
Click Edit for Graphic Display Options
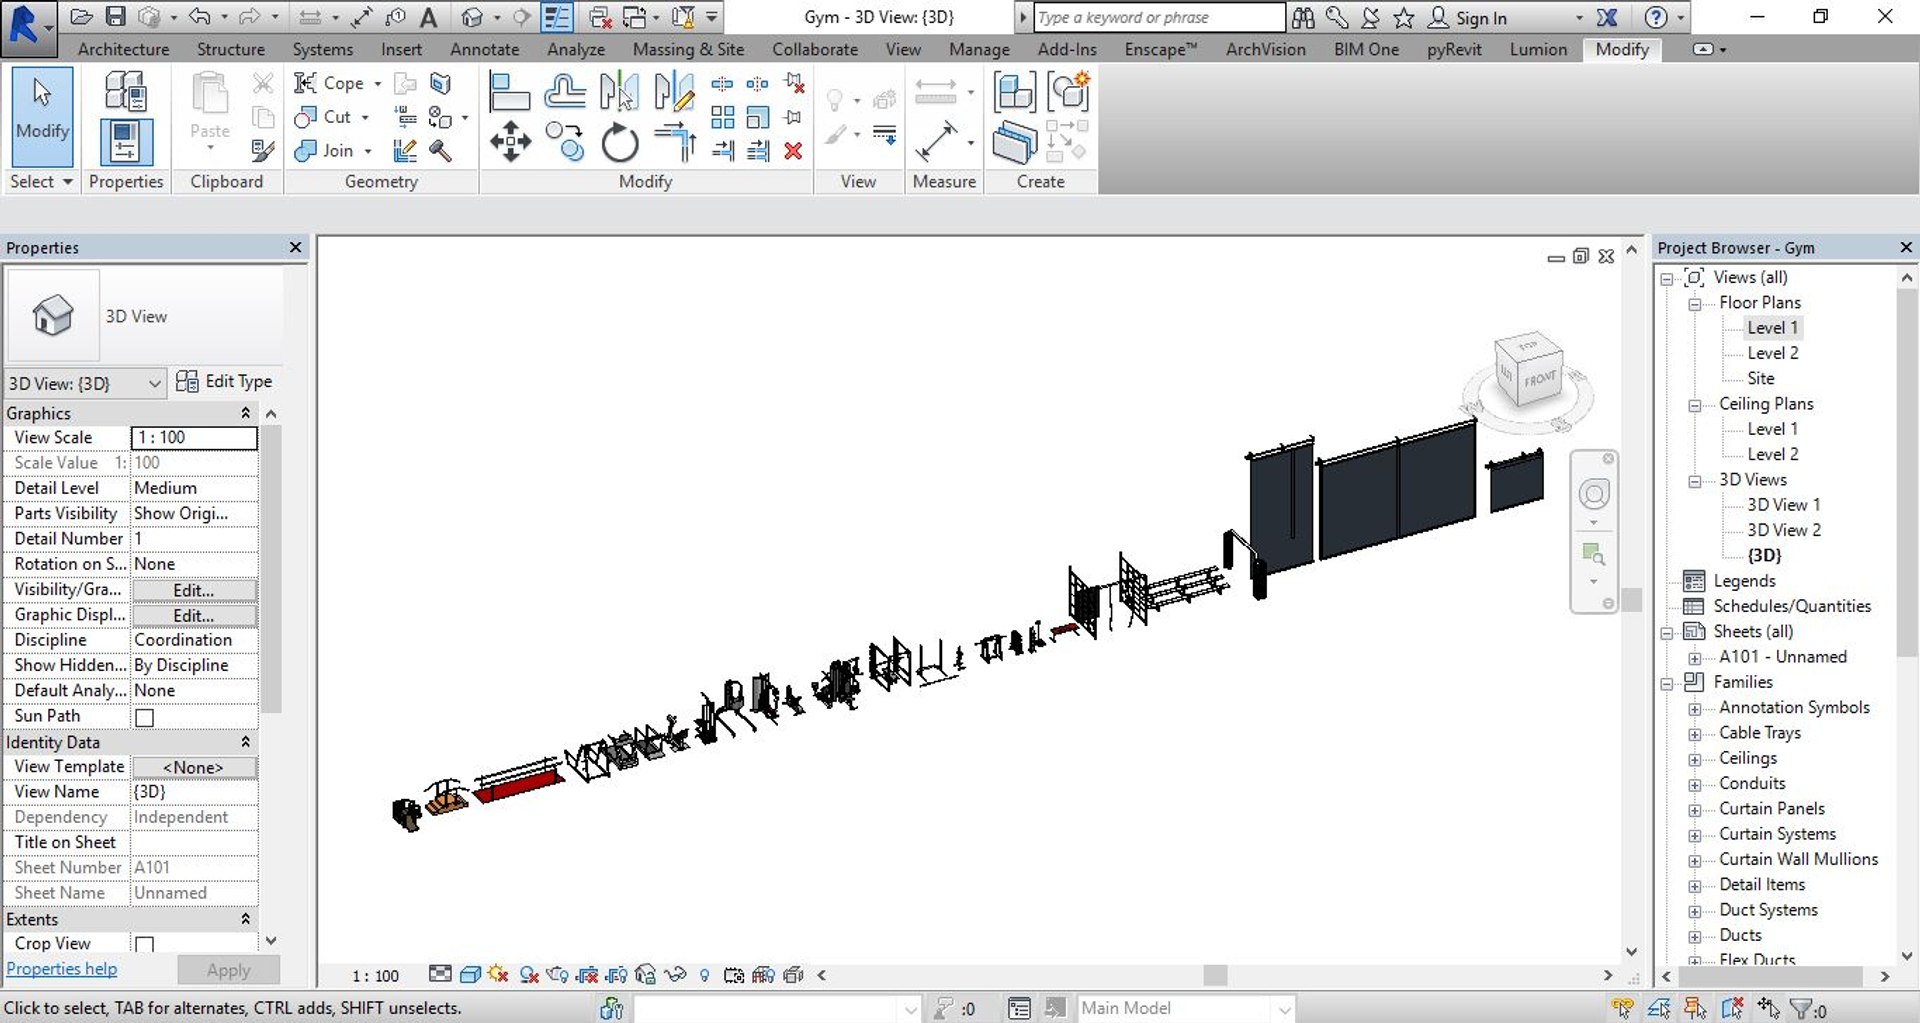click(x=194, y=616)
